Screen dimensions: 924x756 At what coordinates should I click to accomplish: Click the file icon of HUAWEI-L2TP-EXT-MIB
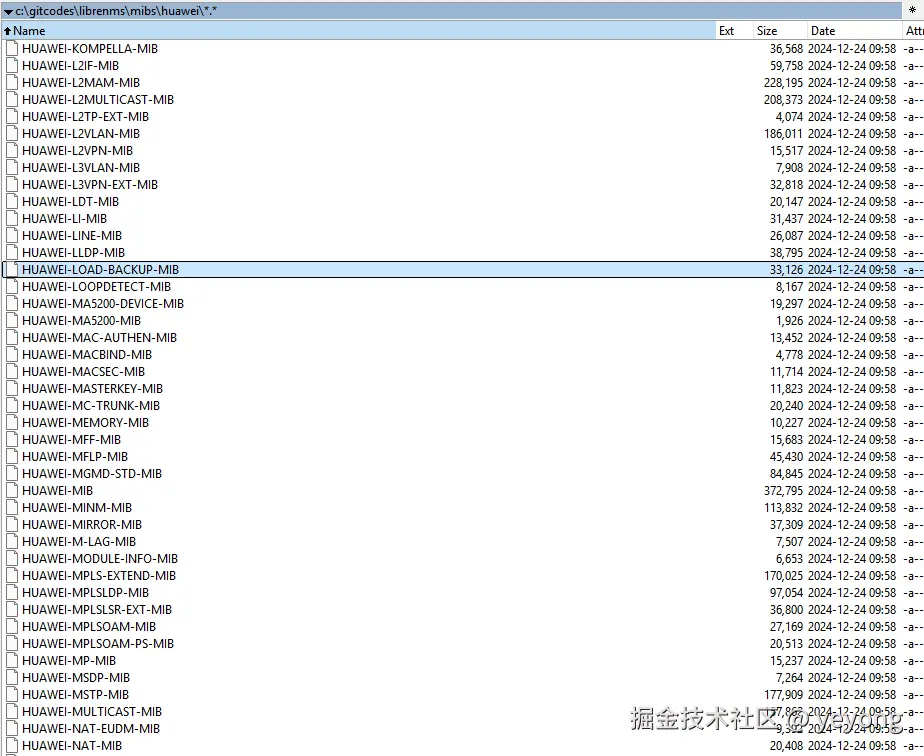12,117
